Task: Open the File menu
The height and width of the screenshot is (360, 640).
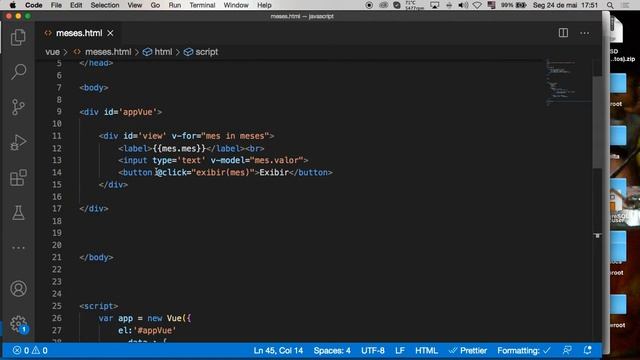Action: tap(56, 5)
